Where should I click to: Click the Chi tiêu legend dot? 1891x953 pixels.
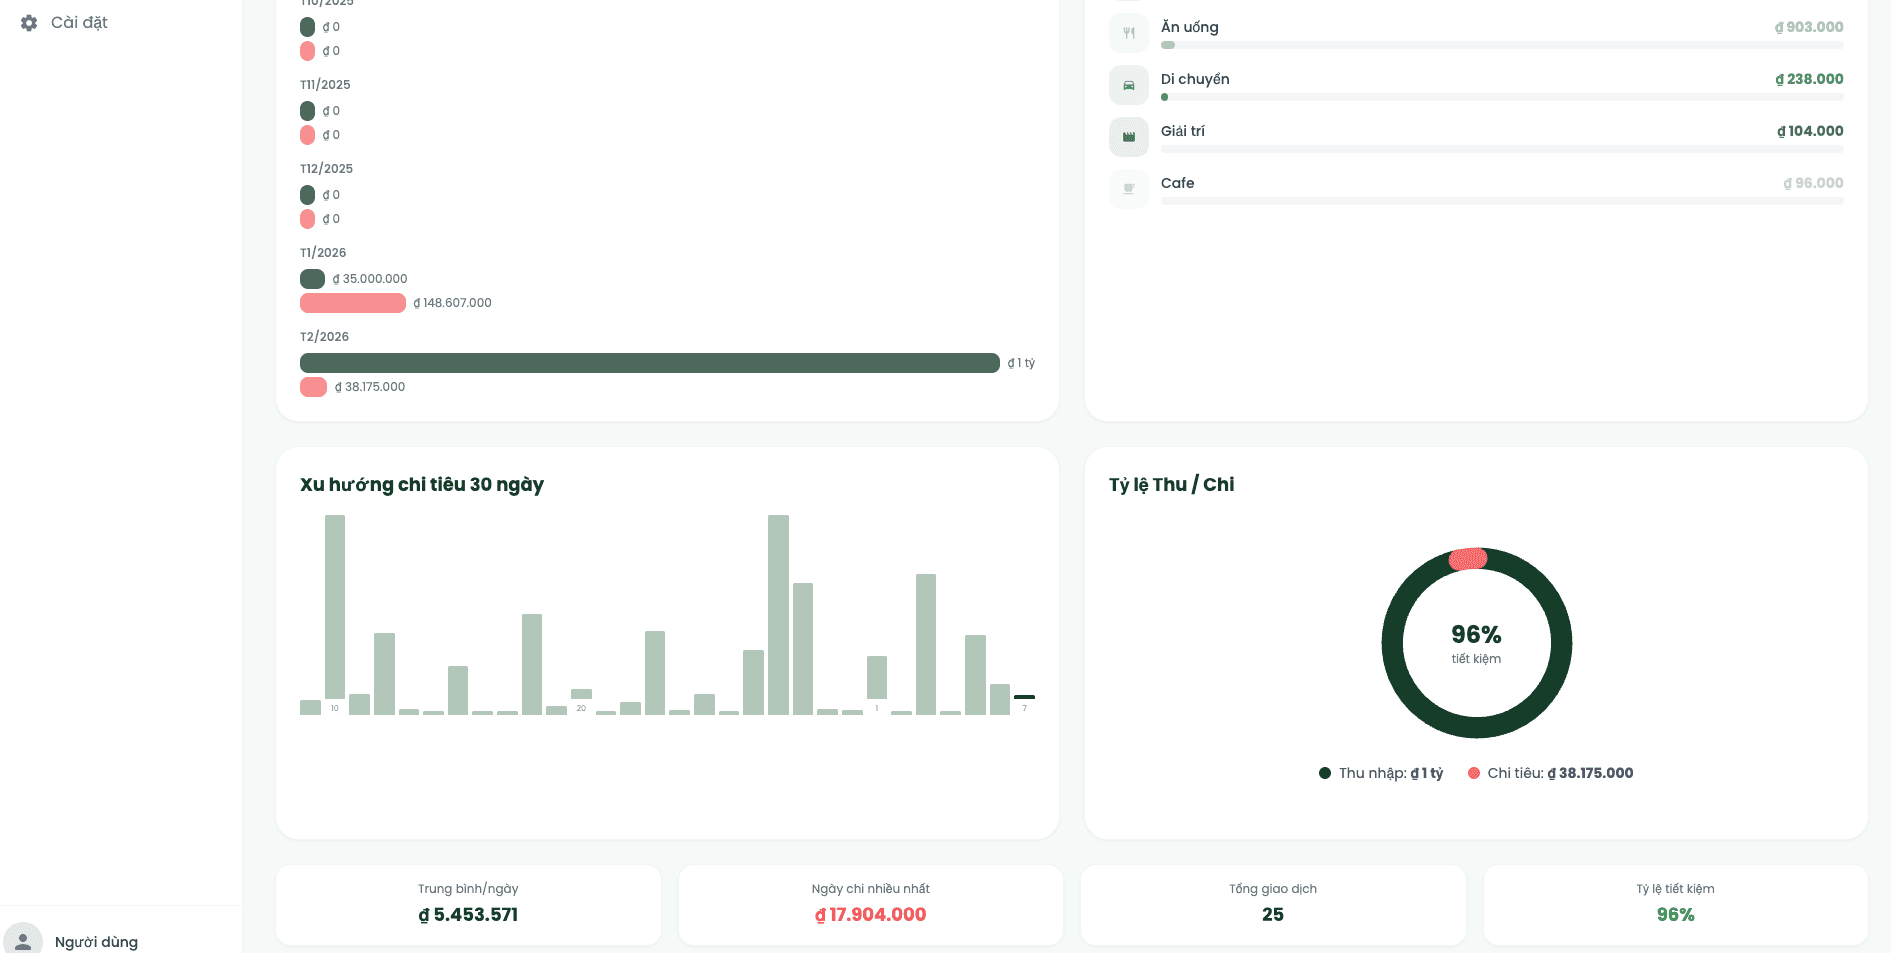coord(1473,773)
